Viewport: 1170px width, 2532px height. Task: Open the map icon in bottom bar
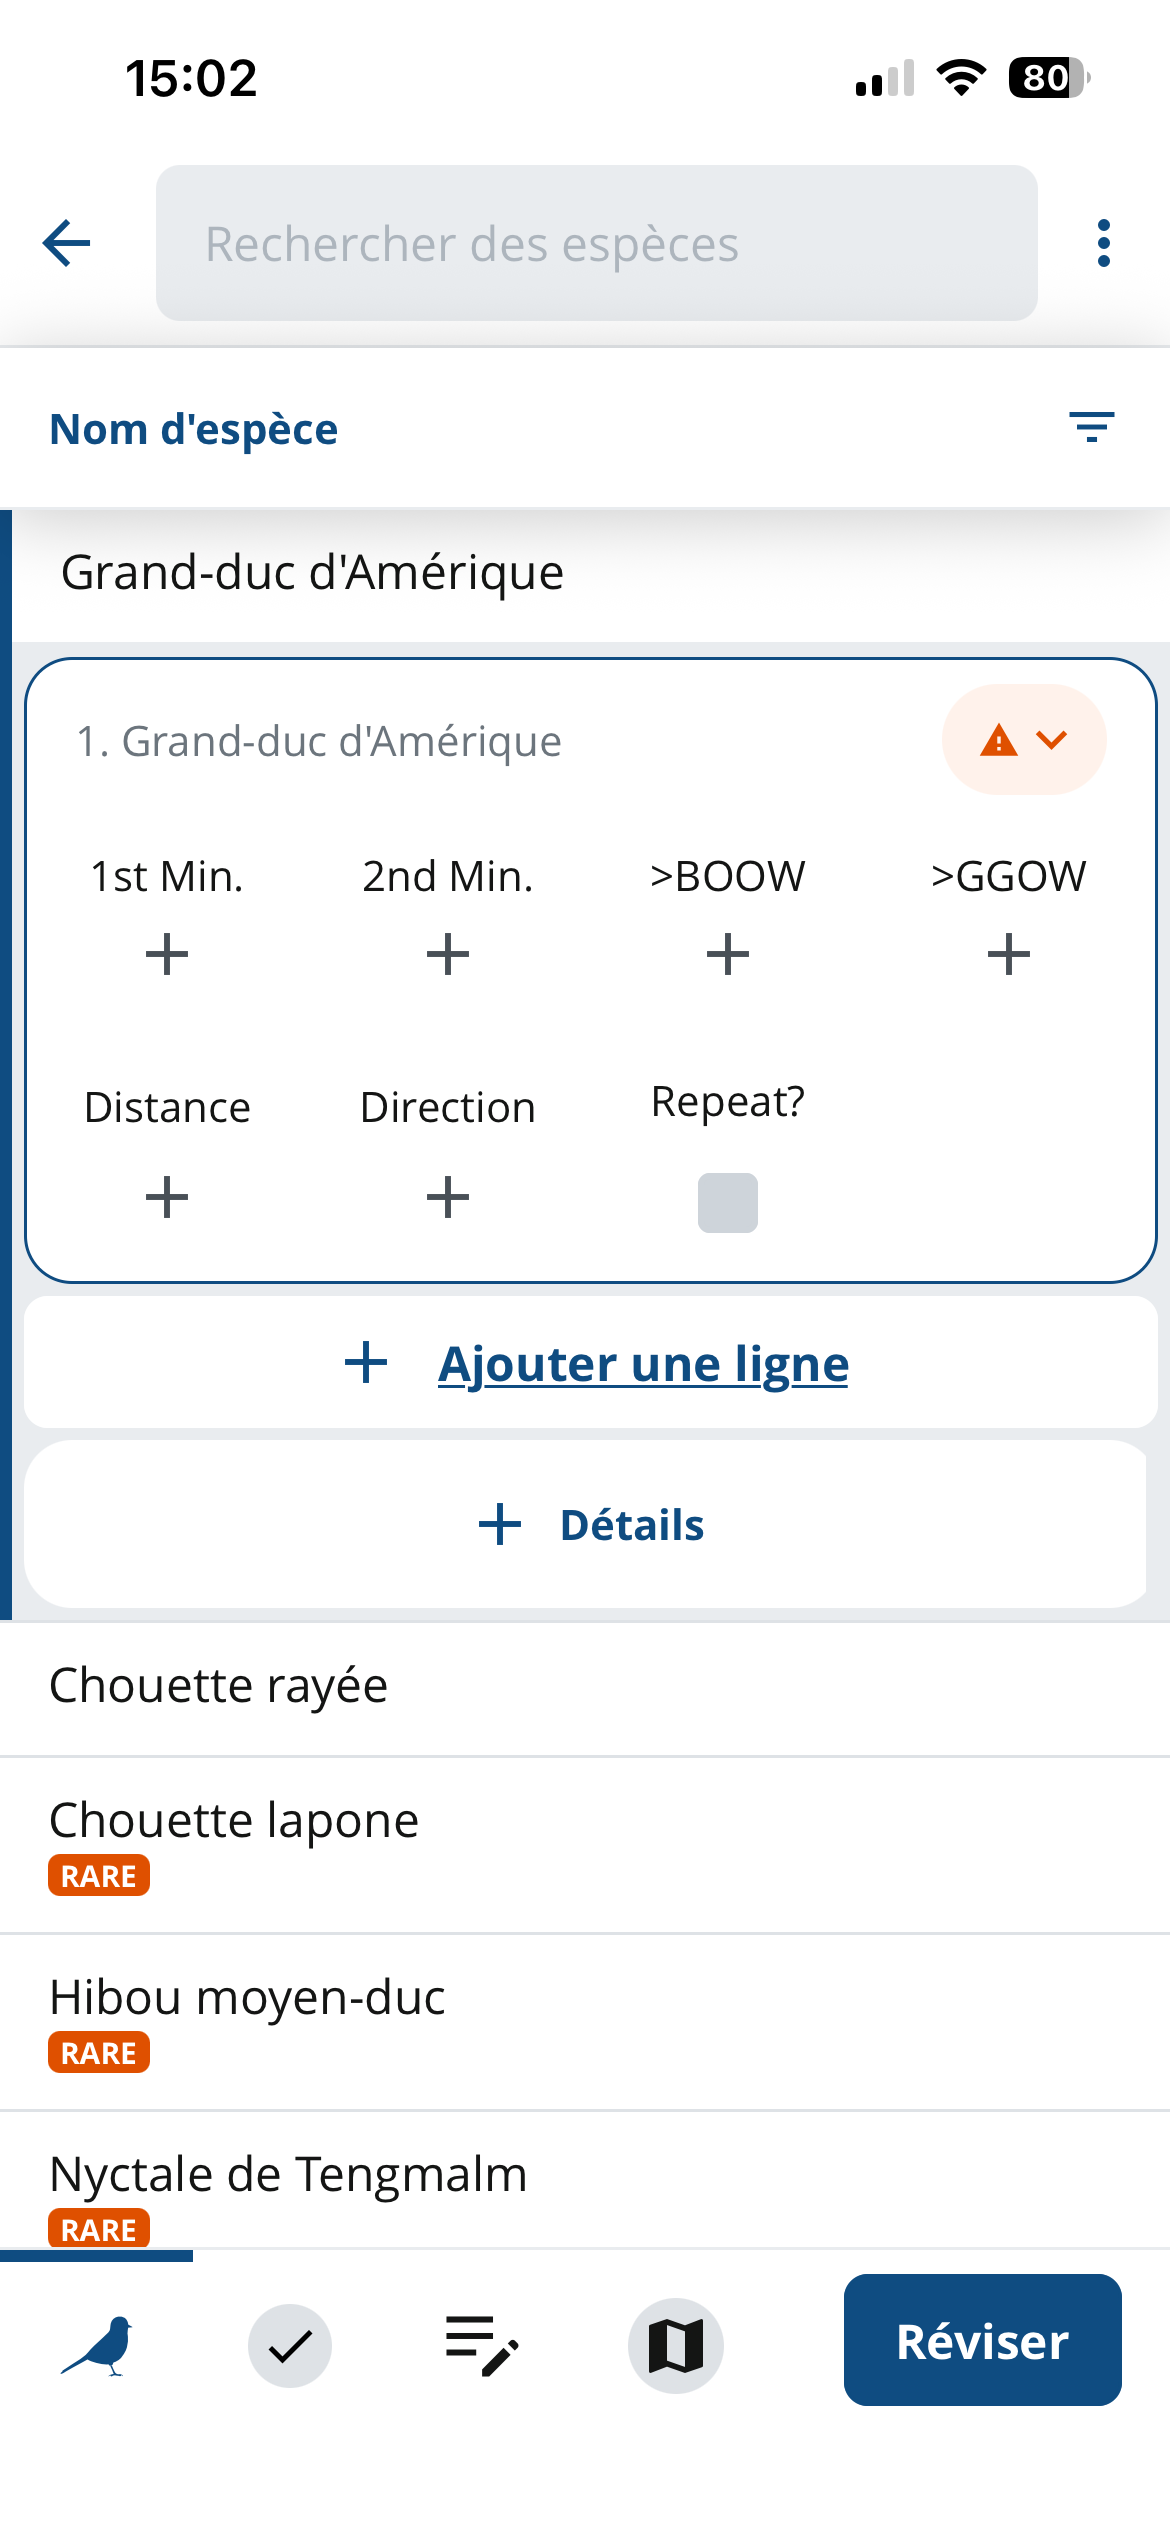click(675, 2345)
